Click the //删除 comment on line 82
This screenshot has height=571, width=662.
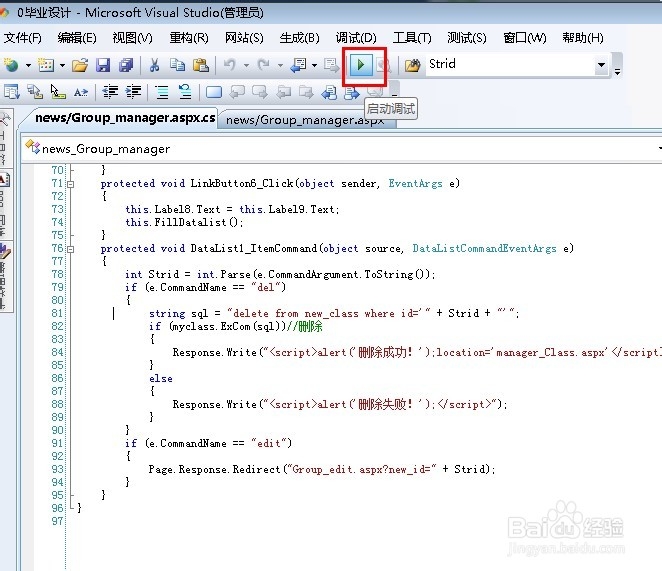pos(305,326)
